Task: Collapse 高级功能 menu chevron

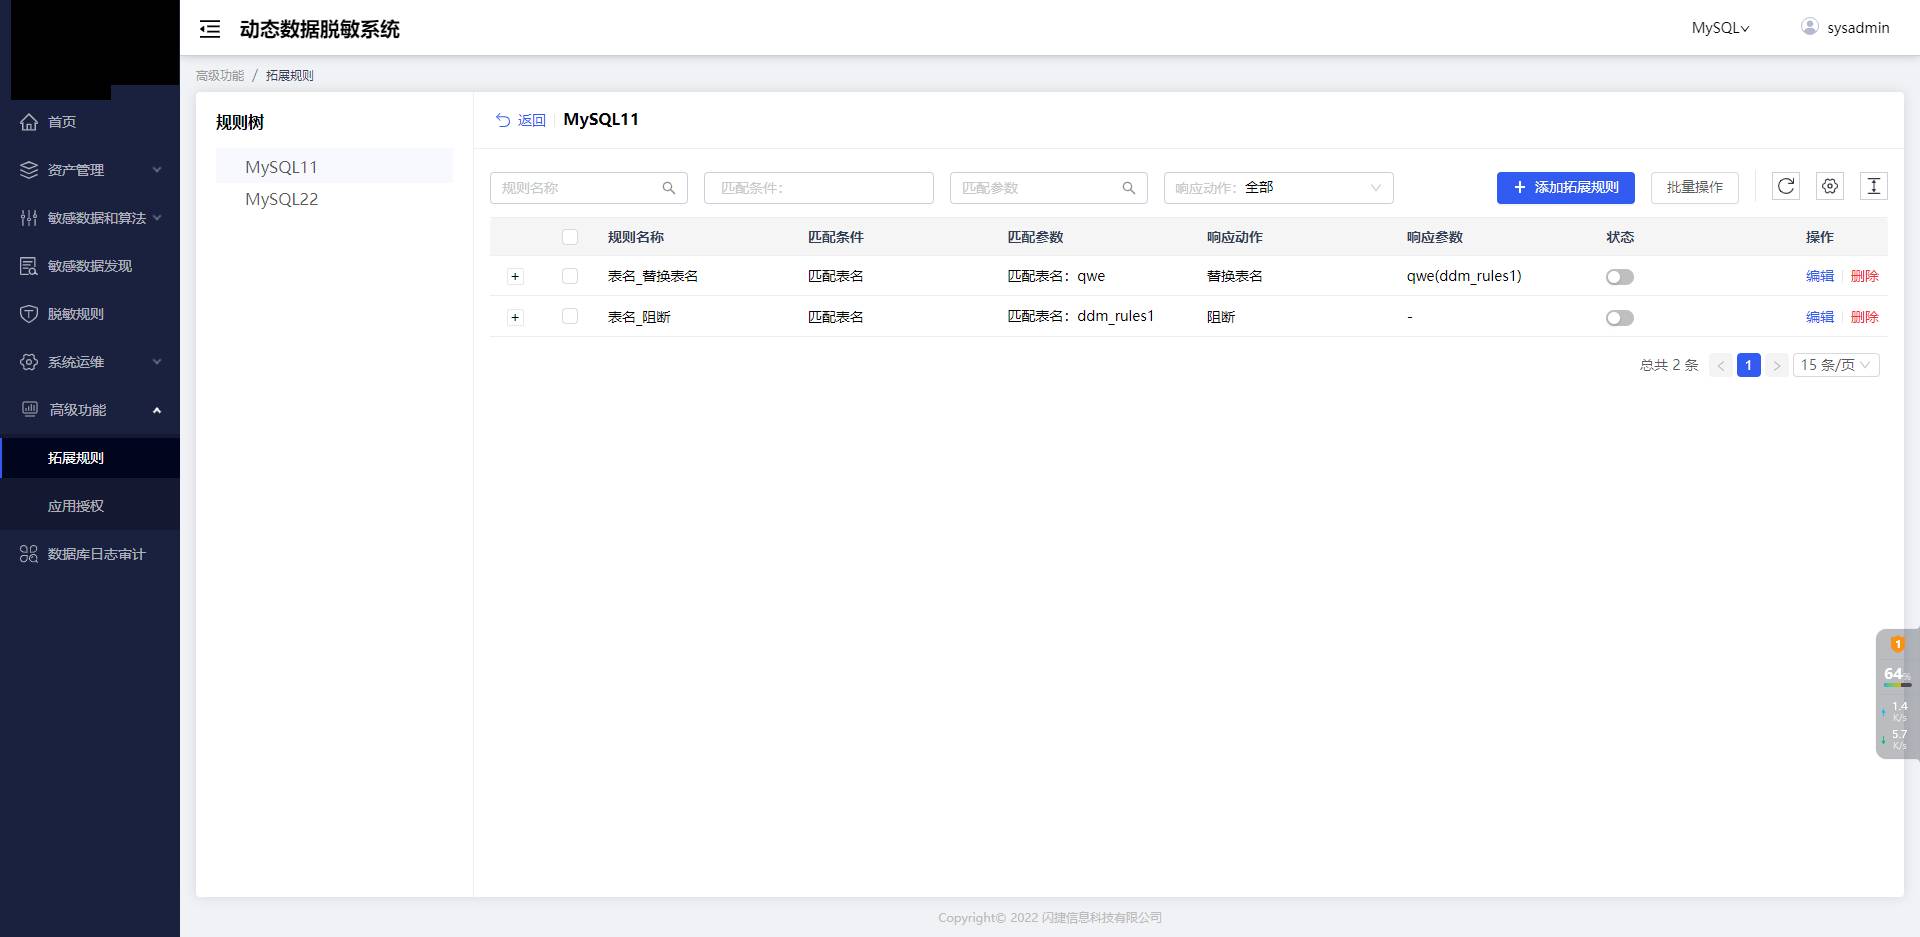Action: coord(157,410)
